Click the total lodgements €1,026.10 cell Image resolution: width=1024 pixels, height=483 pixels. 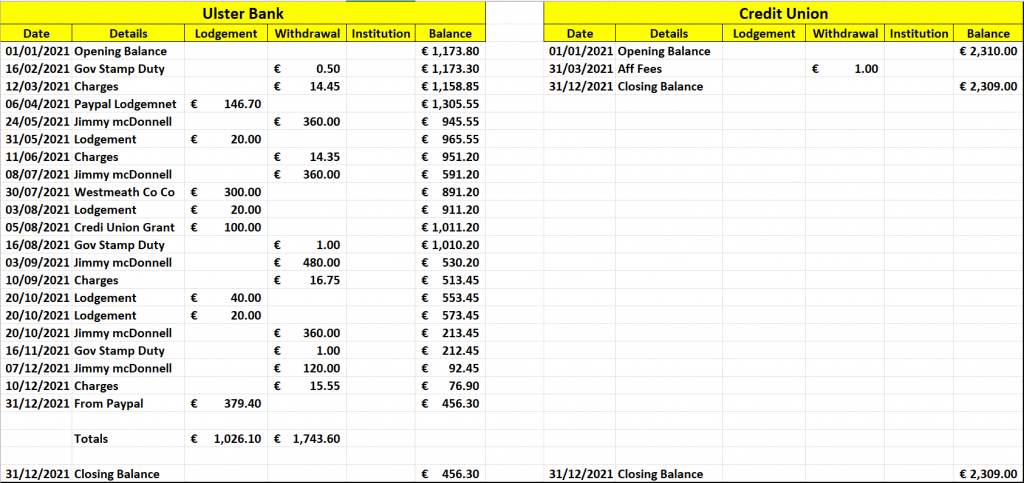[228, 438]
